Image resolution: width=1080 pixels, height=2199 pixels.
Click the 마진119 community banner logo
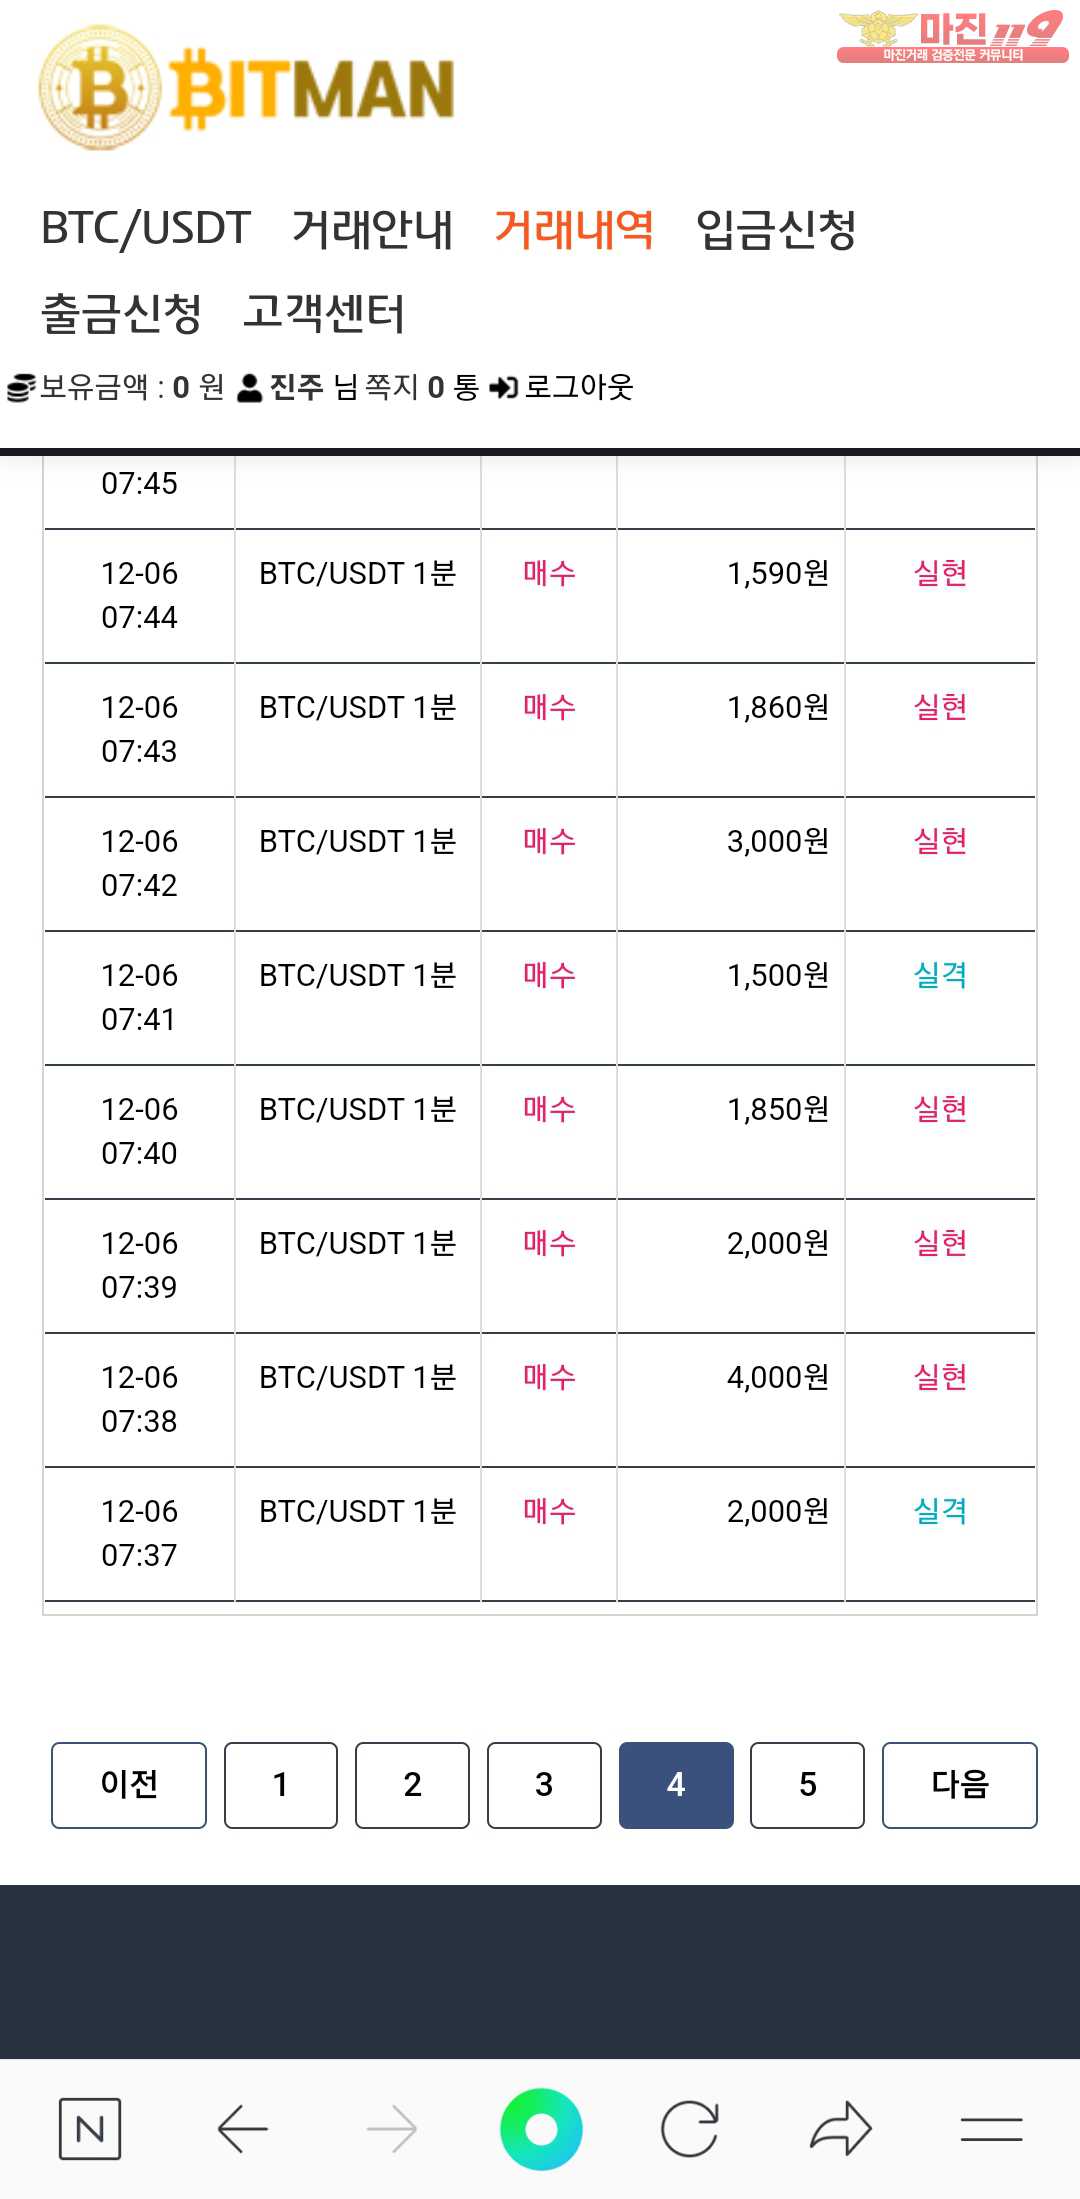952,37
